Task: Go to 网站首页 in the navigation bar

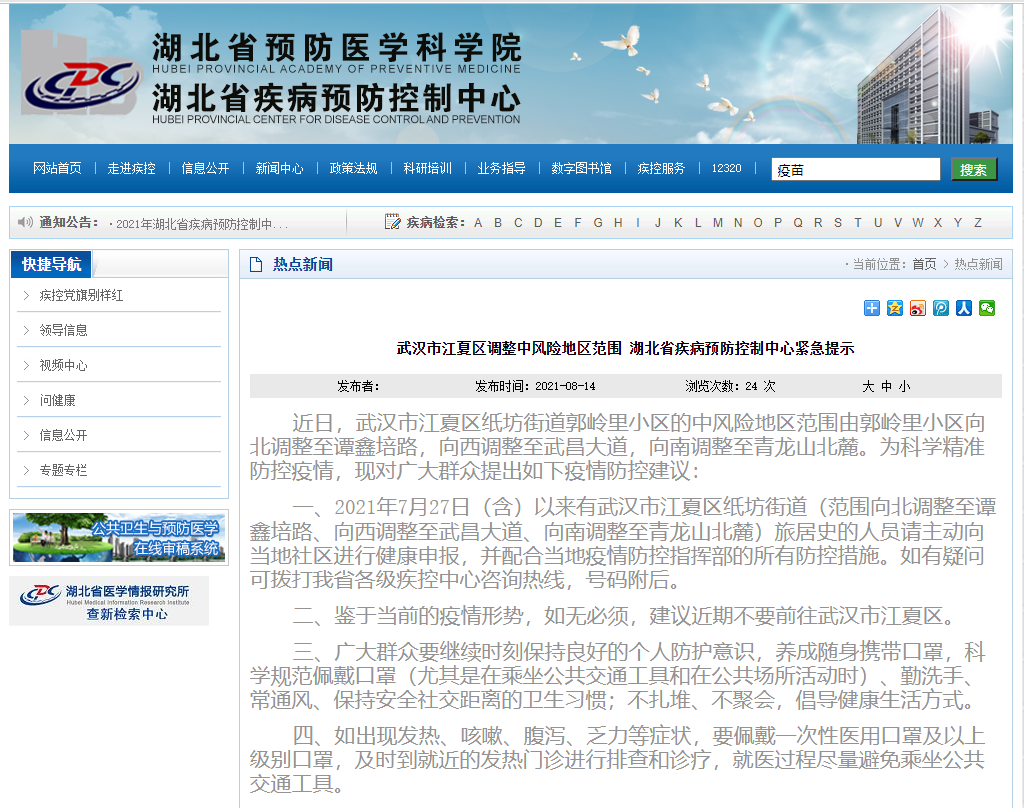Action: point(57,169)
